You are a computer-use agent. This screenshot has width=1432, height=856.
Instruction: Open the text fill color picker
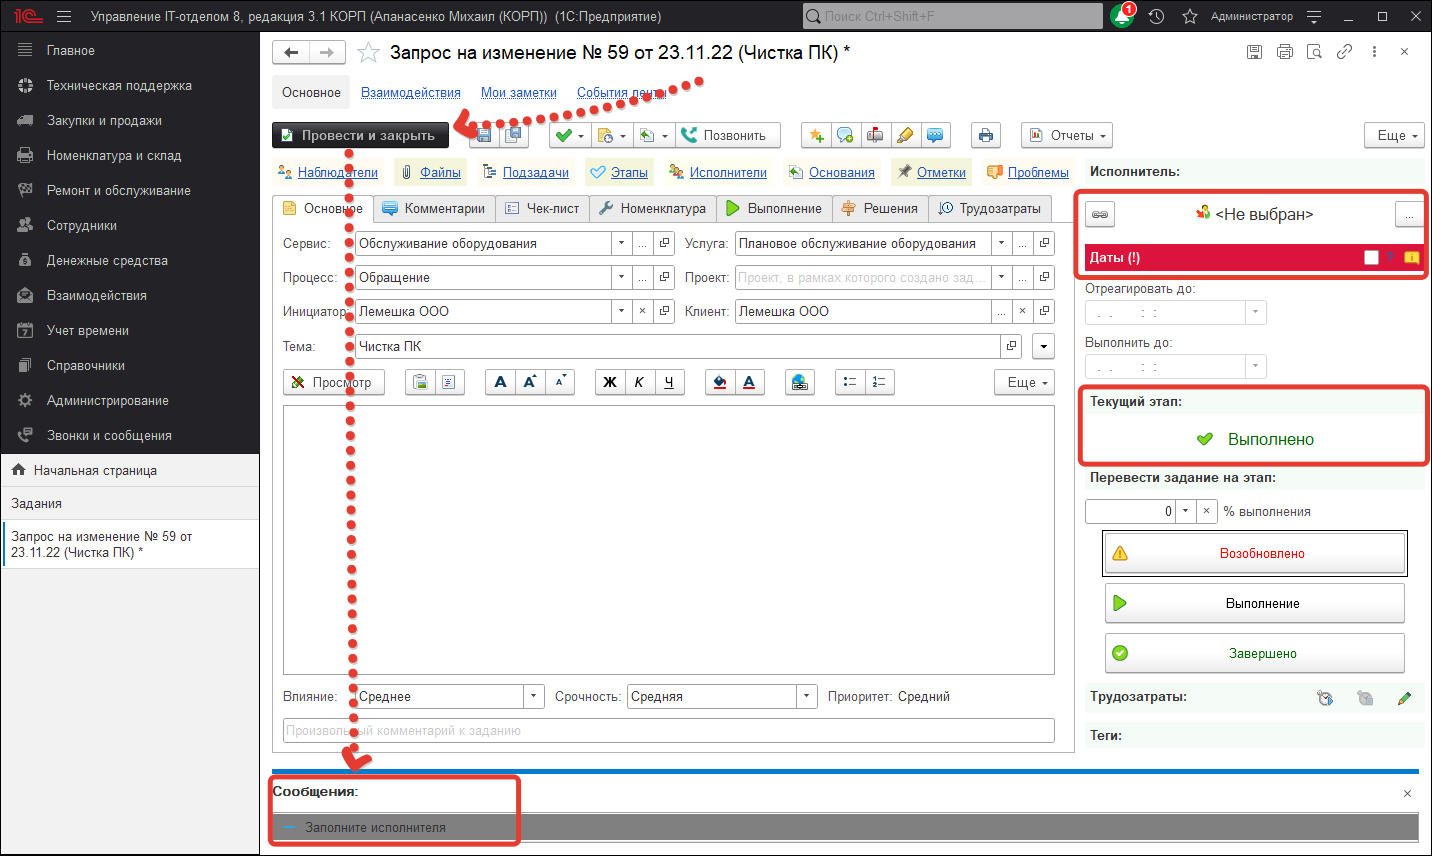point(720,382)
